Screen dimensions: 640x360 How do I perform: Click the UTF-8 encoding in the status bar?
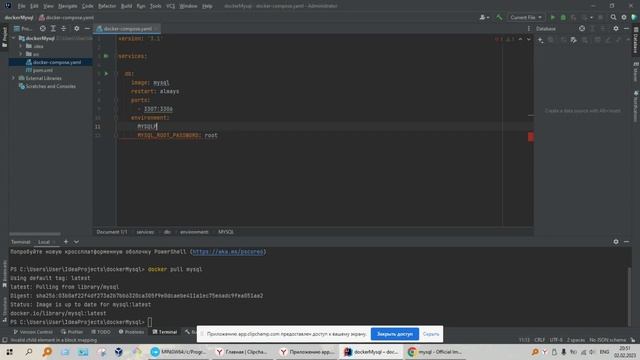pos(556,340)
